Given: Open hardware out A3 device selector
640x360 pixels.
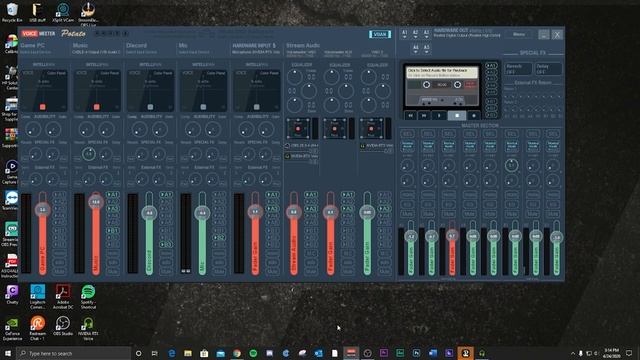Looking at the screenshot, I should tap(426, 34).
